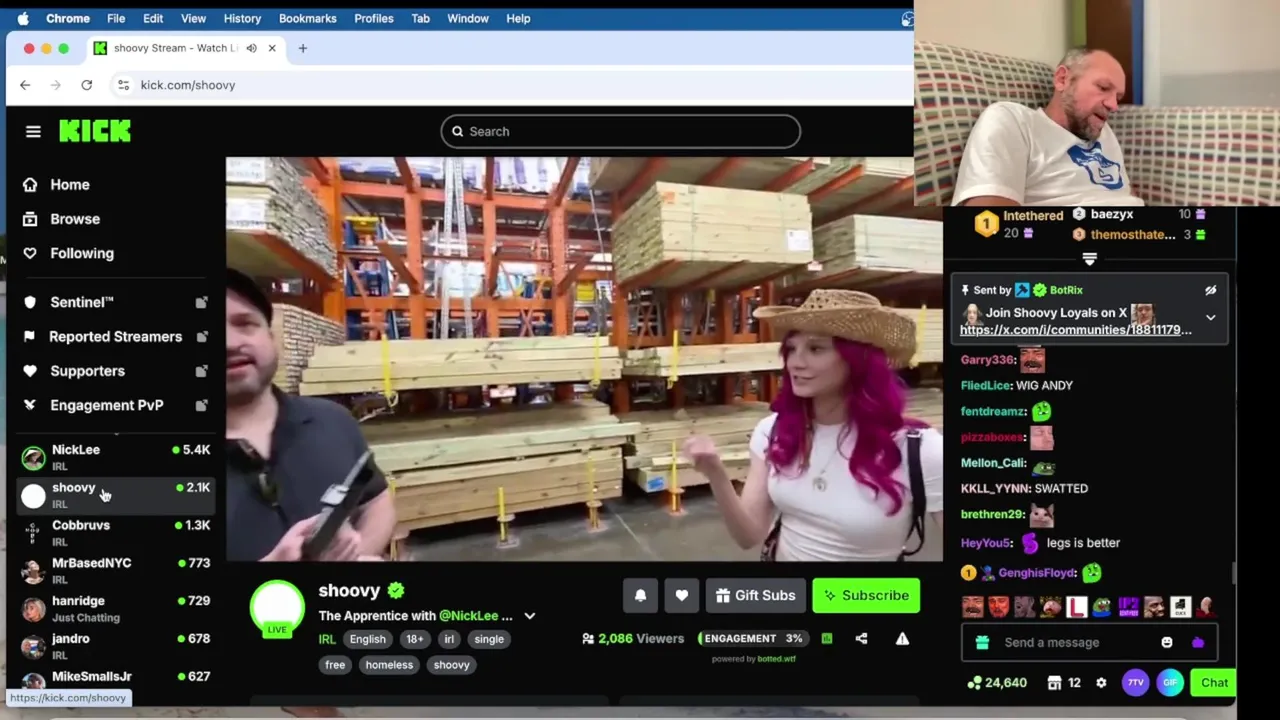This screenshot has width=1280, height=720.
Task: Select the homeless tag
Action: (x=389, y=665)
